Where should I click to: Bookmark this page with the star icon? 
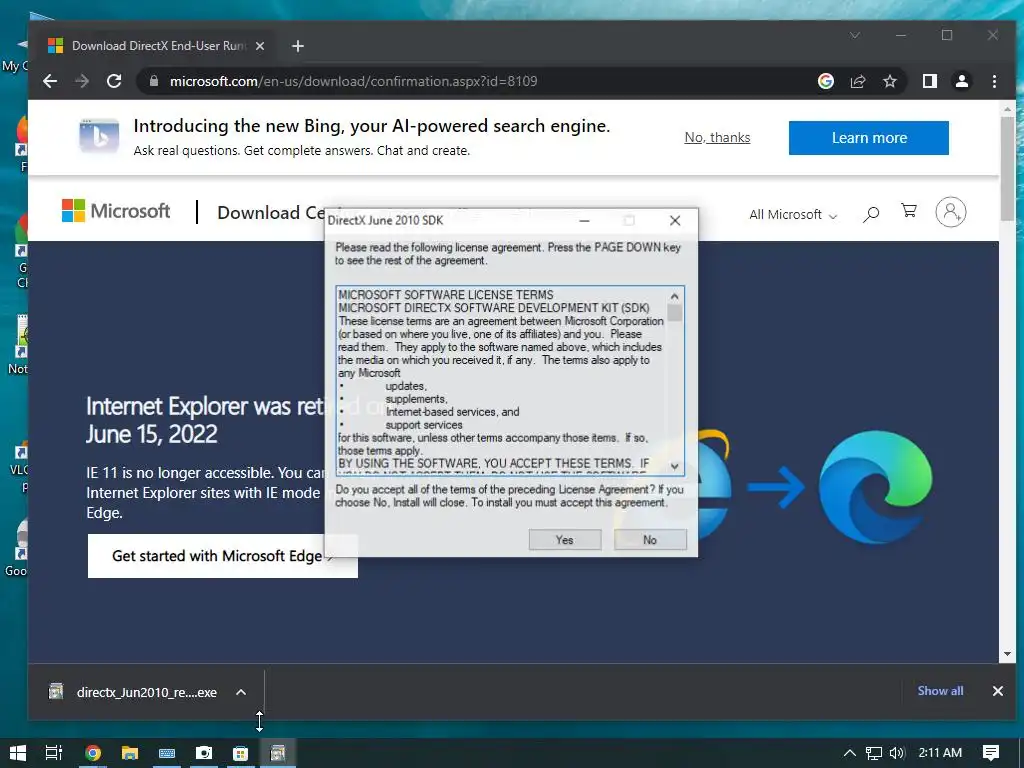coord(889,81)
